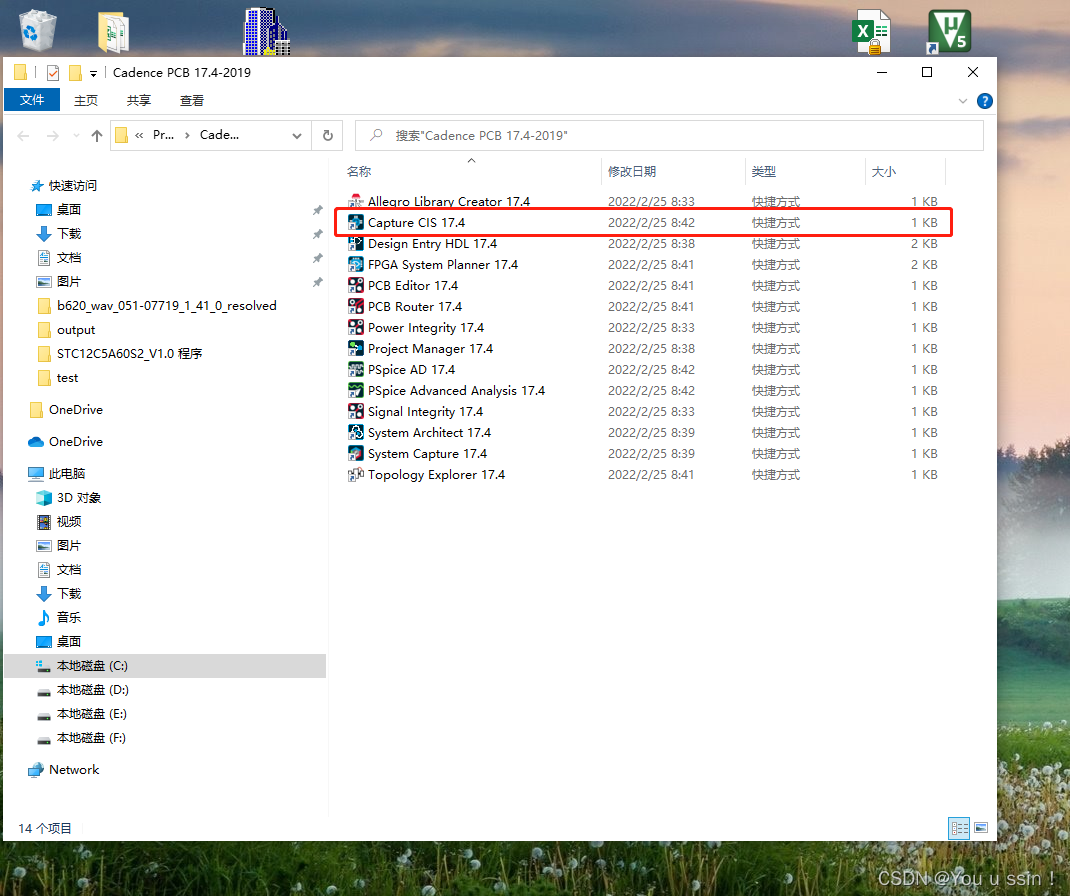Click the back navigation arrow
The image size is (1070, 896).
pos(23,136)
